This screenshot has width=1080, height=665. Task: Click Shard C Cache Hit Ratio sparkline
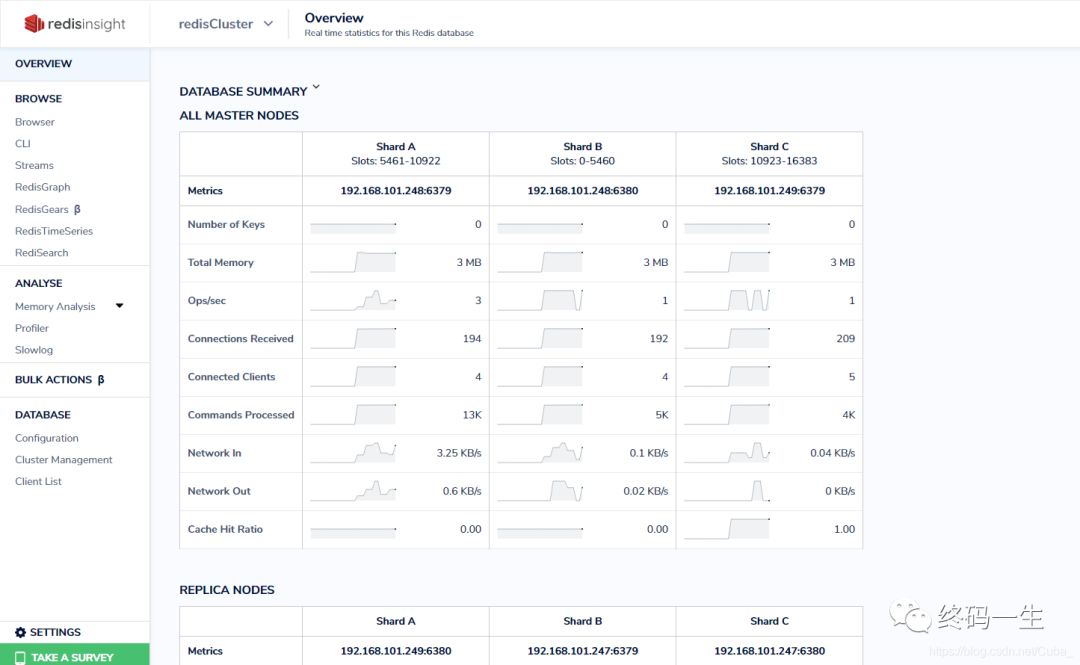click(727, 529)
